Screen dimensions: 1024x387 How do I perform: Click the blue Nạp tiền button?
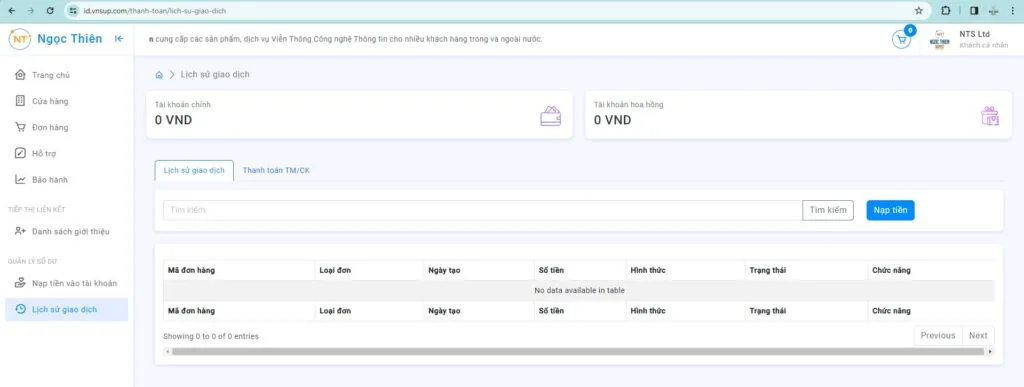tap(890, 210)
